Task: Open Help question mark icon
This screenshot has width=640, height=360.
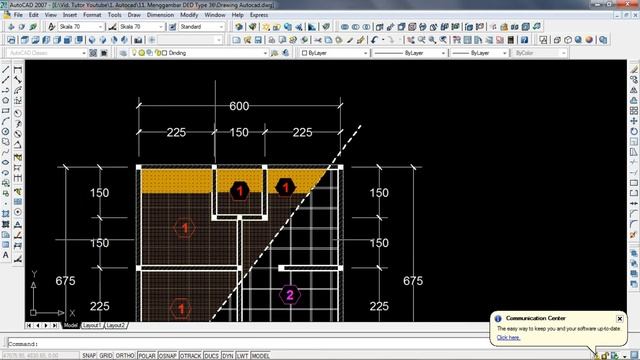Action: (524, 40)
